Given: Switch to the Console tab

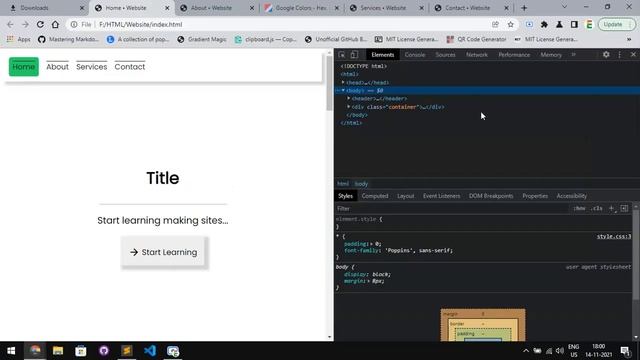Looking at the screenshot, I should tap(415, 55).
